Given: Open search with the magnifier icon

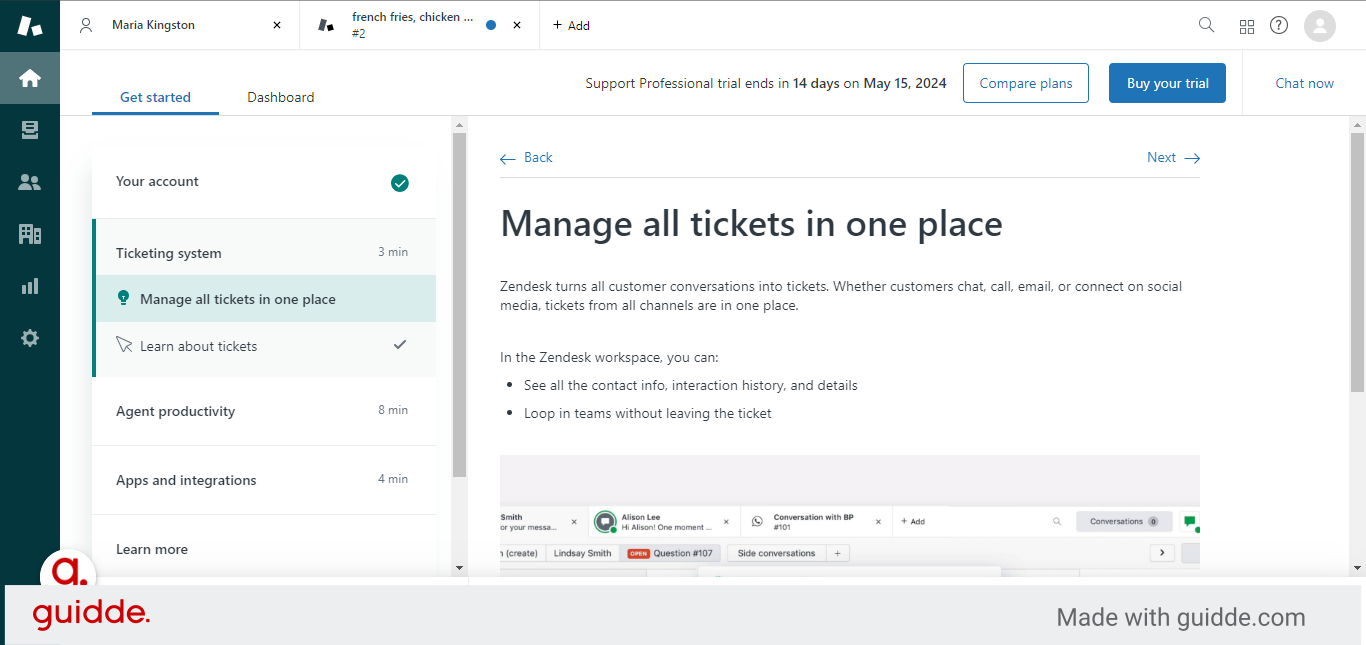Looking at the screenshot, I should (1206, 25).
